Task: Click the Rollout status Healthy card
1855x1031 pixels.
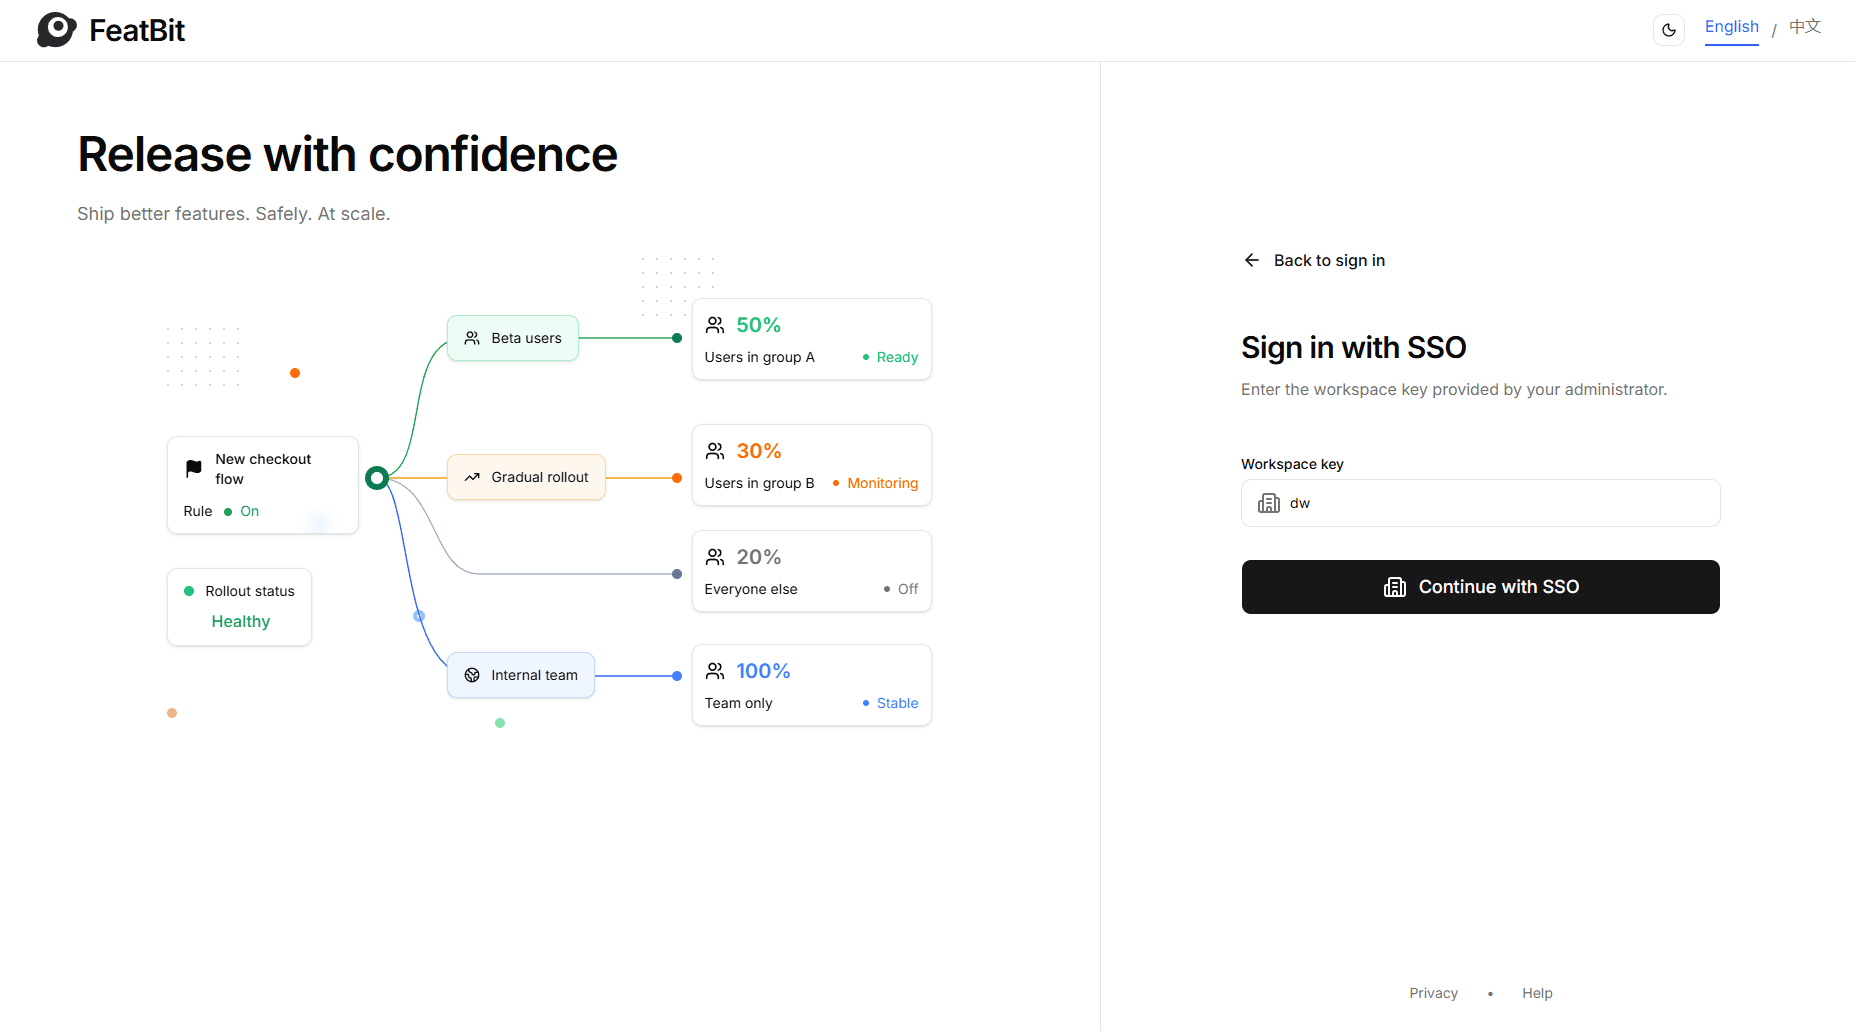Action: point(240,607)
